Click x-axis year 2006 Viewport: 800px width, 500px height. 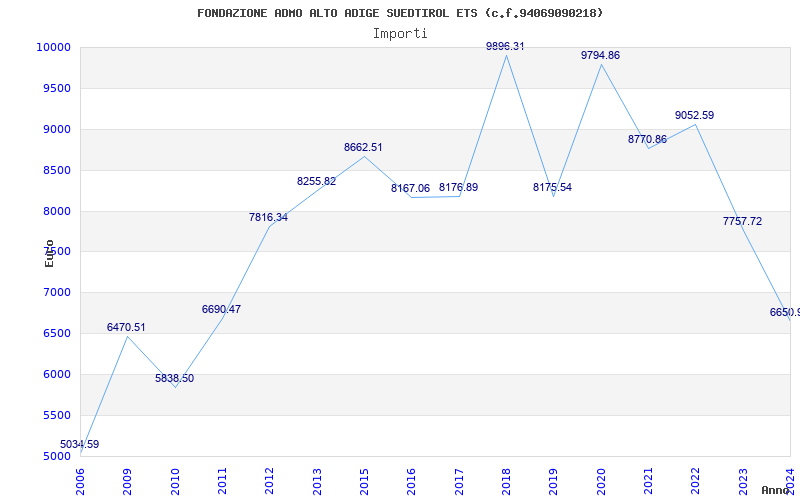(80, 482)
